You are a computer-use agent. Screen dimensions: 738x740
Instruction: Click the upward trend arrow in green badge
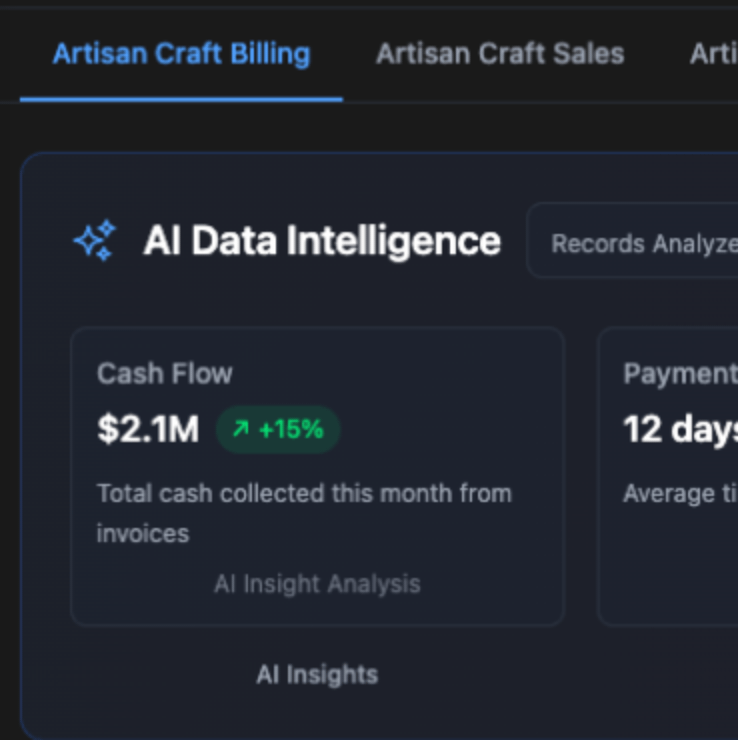point(240,429)
